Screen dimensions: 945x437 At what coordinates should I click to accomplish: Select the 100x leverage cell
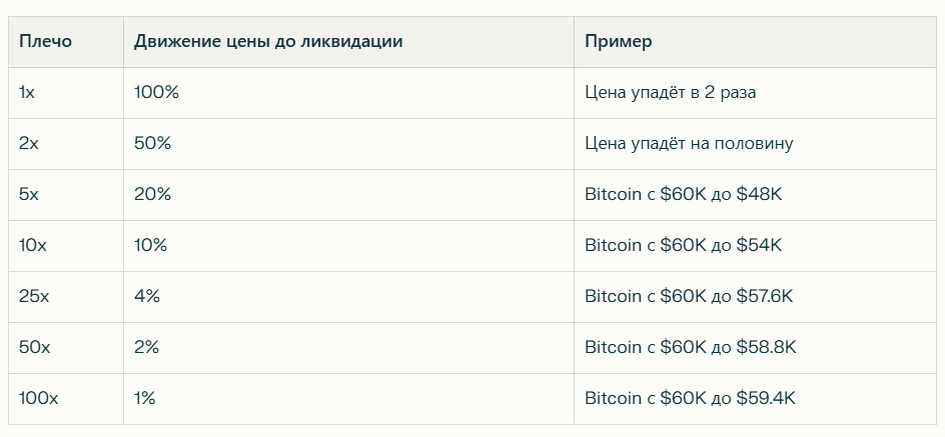point(66,399)
